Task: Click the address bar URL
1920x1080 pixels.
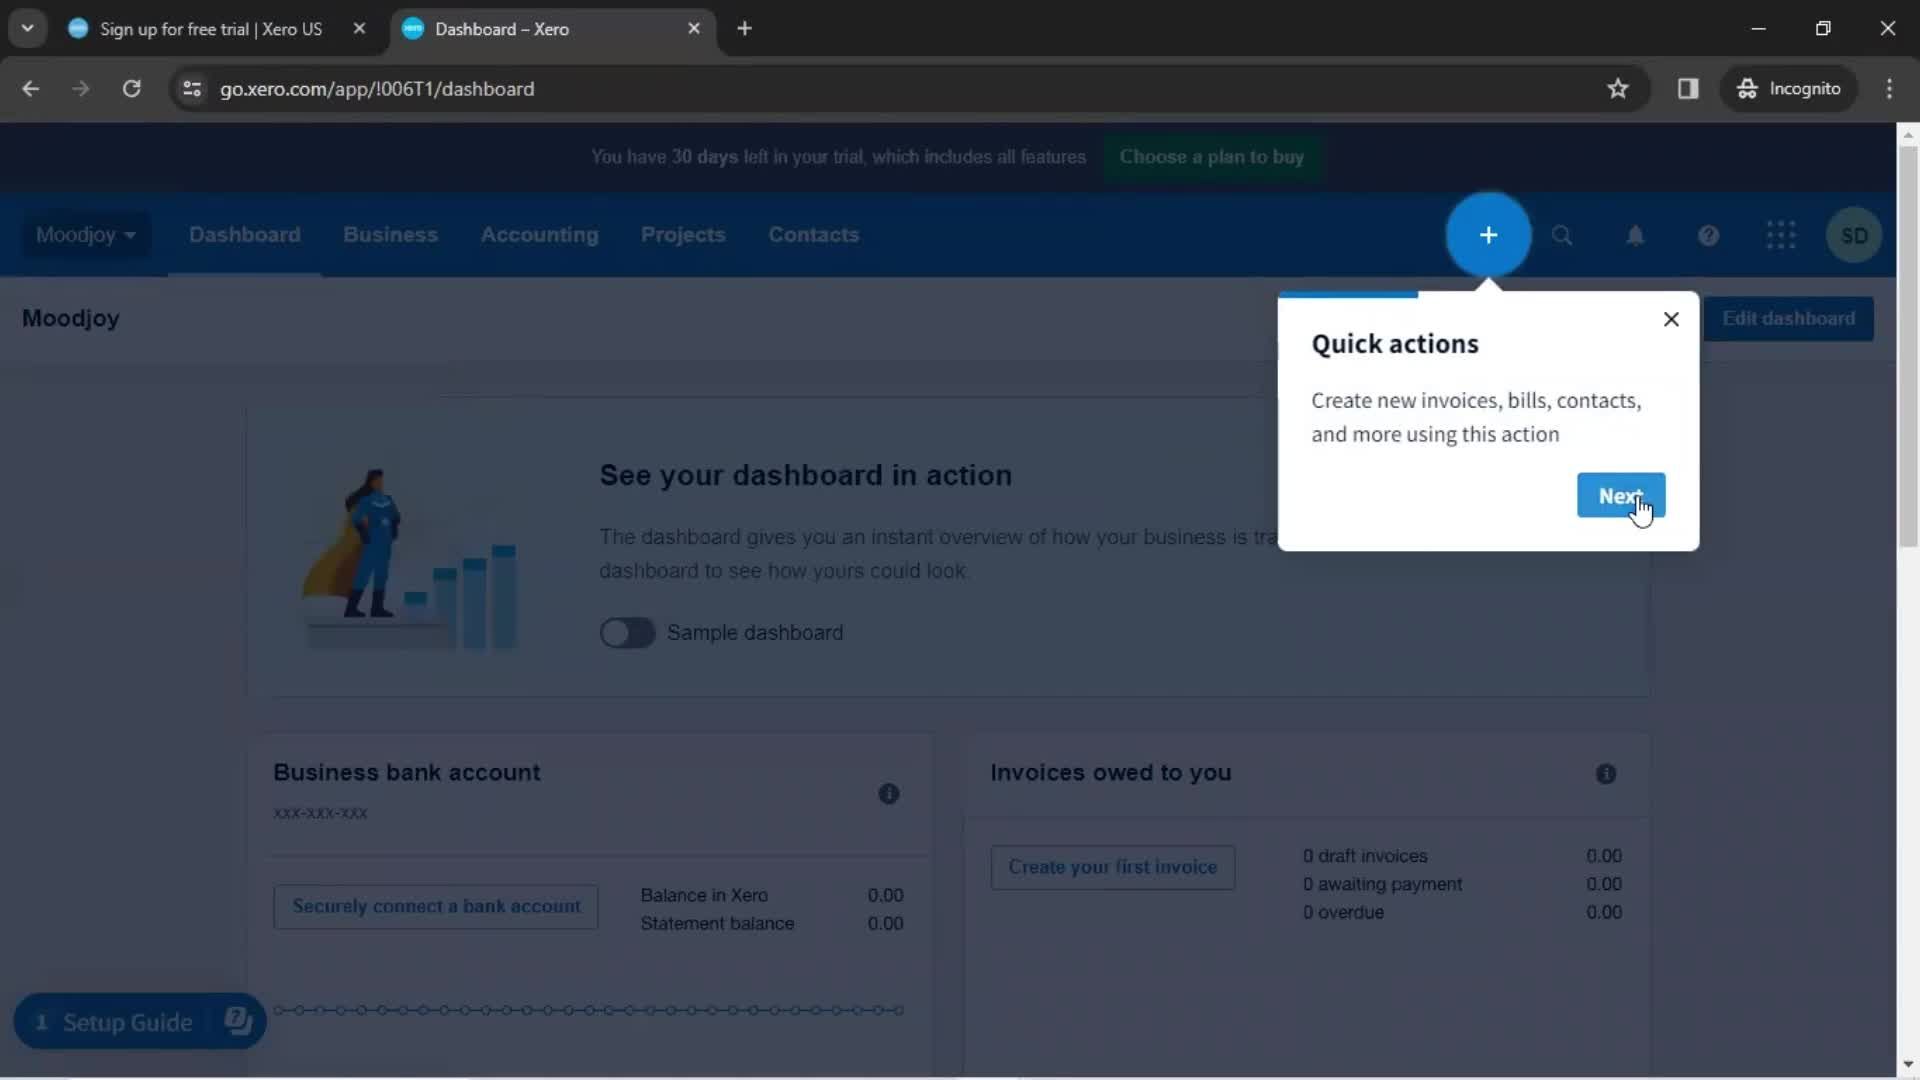Action: coord(377,89)
